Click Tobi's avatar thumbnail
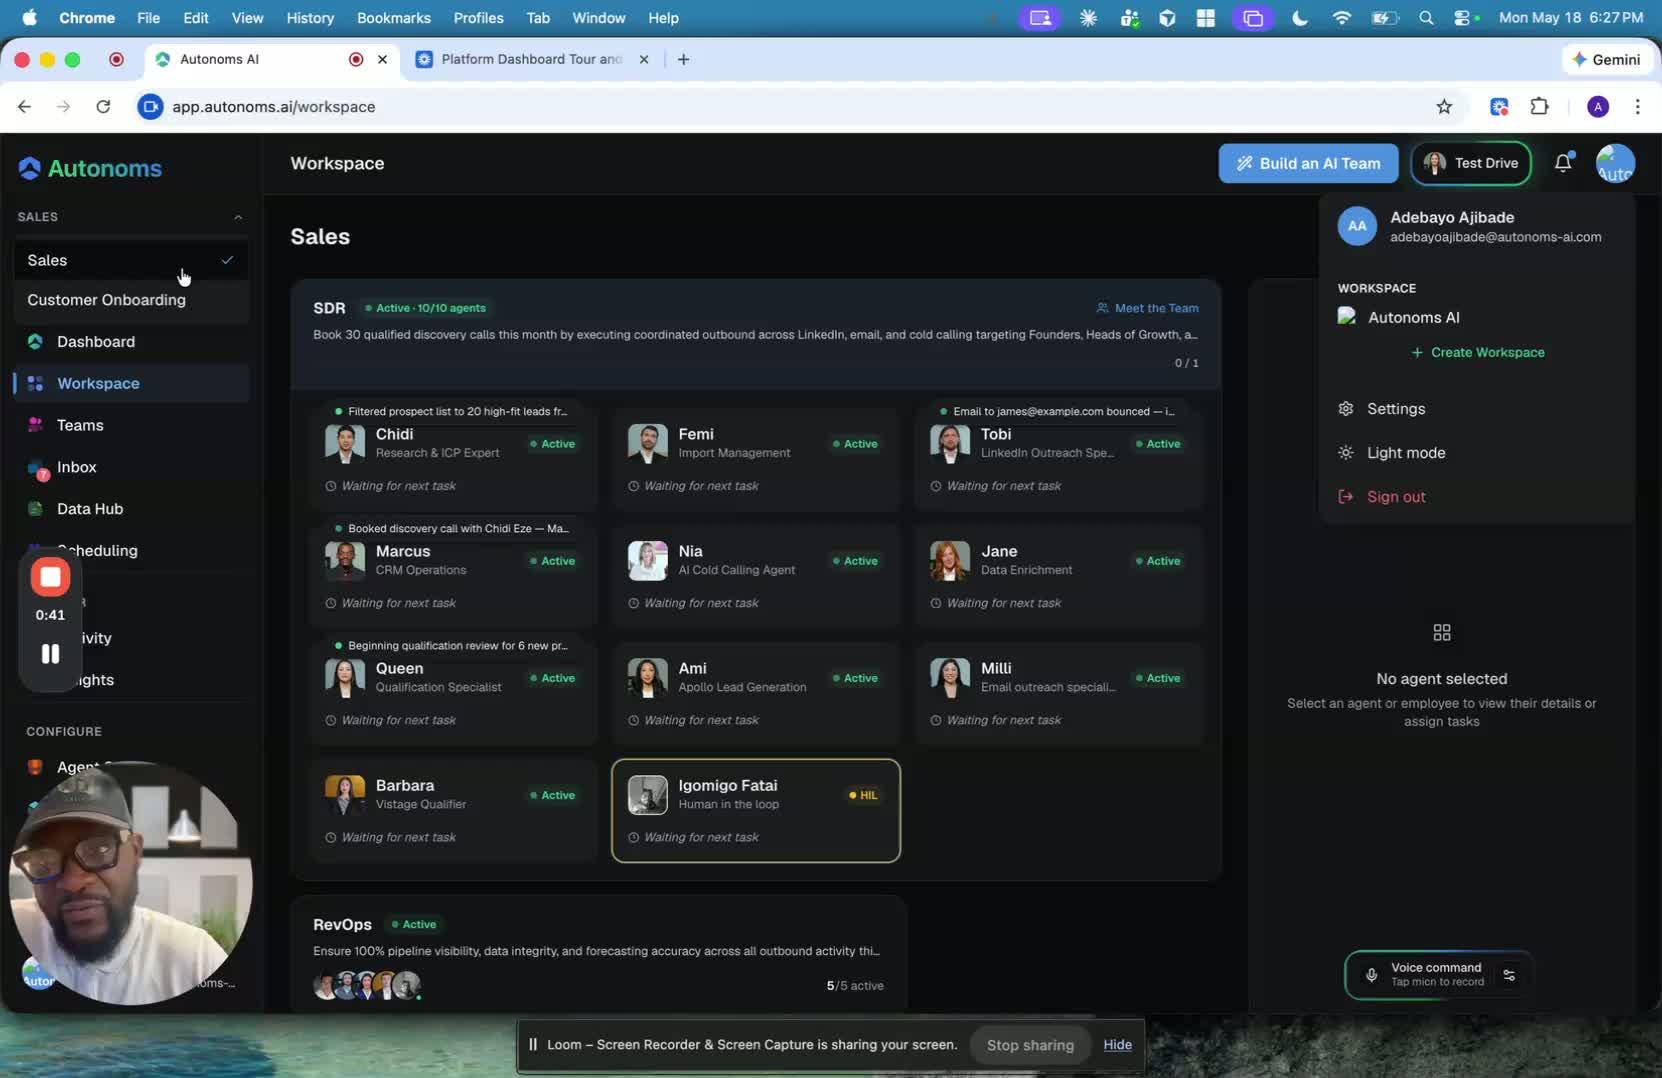The width and height of the screenshot is (1662, 1078). [950, 444]
